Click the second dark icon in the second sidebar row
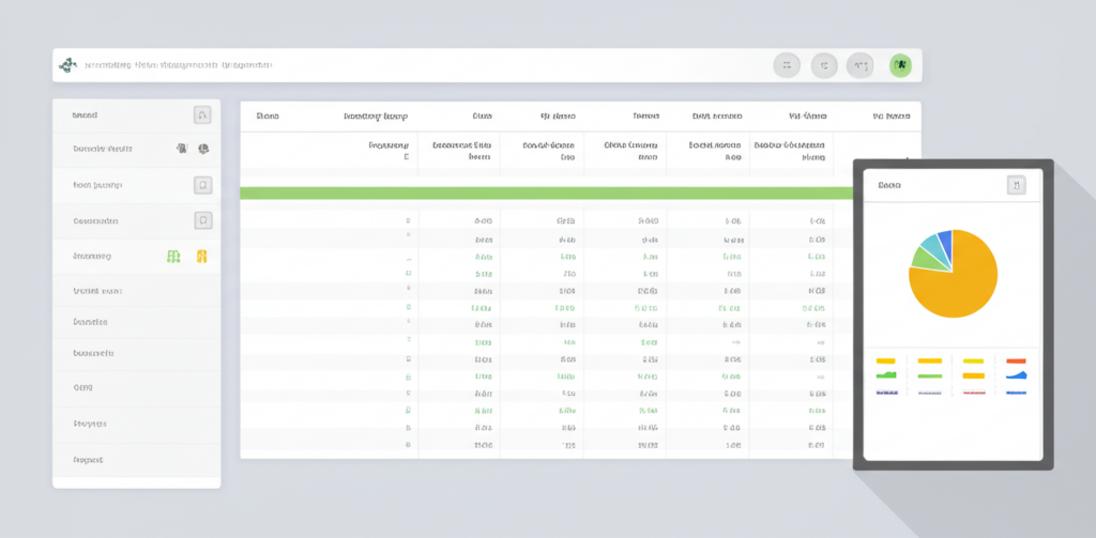Viewport: 1096px width, 538px height. point(203,149)
